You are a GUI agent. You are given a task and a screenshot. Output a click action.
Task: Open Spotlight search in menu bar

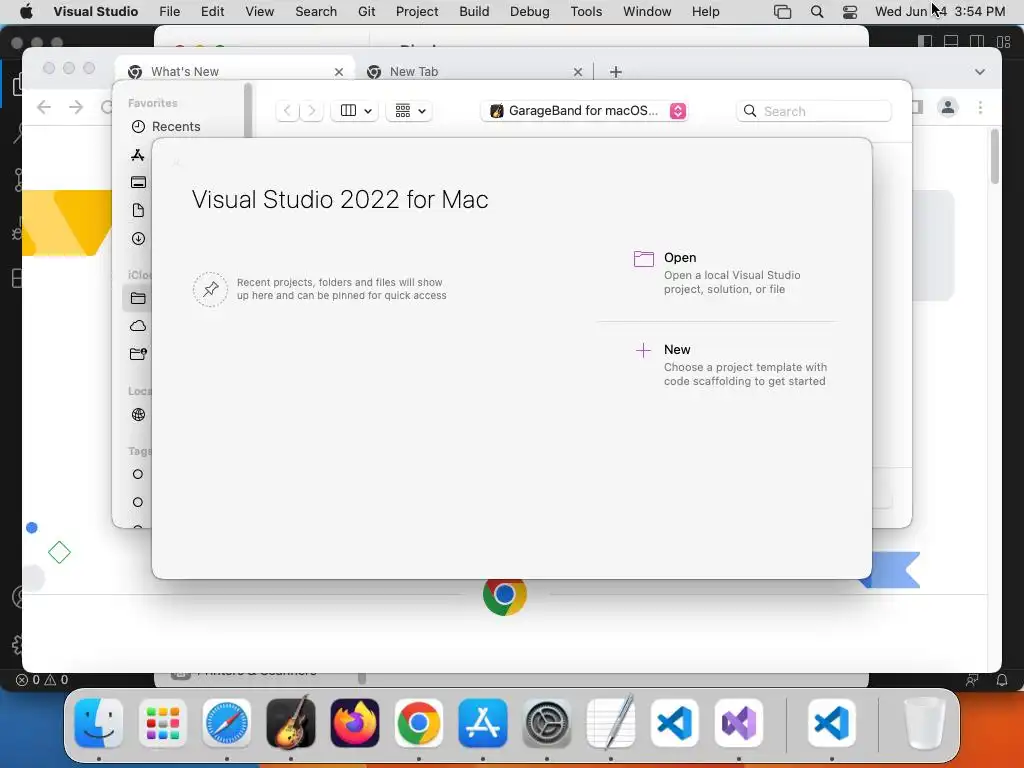tap(816, 12)
